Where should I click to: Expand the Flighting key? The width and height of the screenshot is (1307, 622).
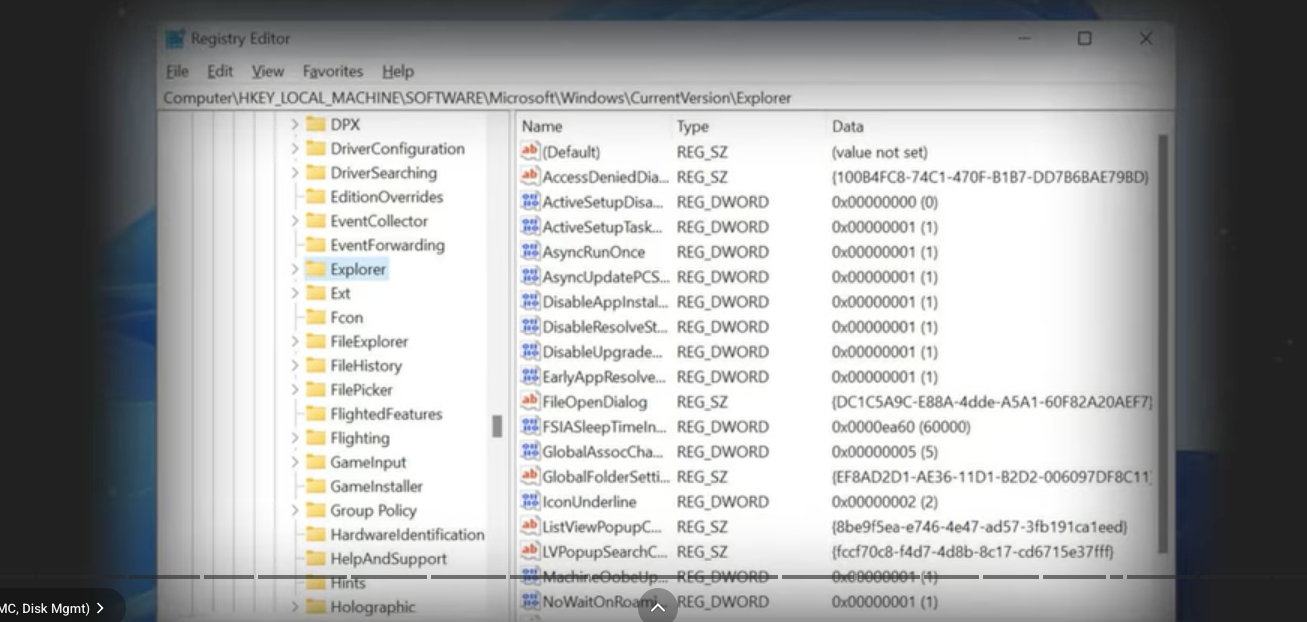coord(294,438)
